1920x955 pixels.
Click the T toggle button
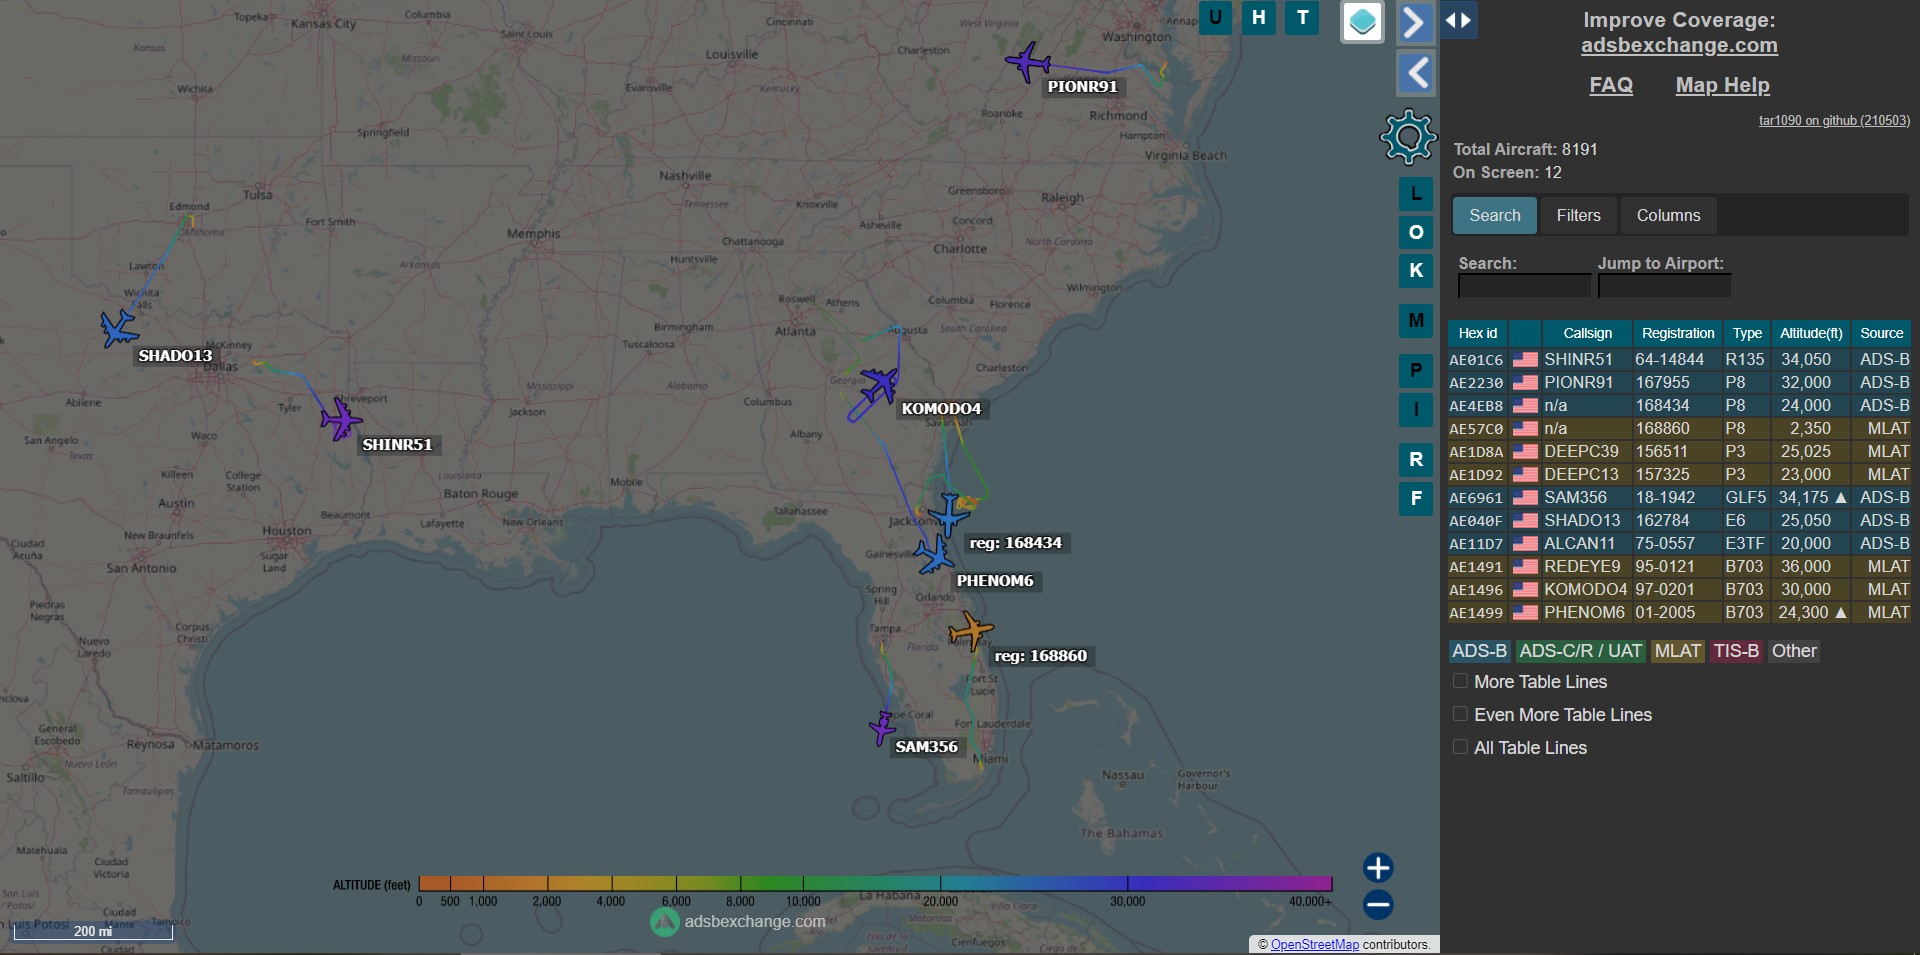click(x=1302, y=17)
